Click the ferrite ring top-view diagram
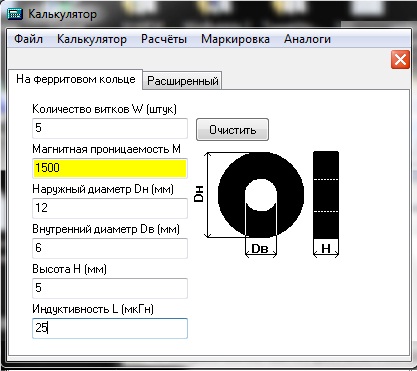 coord(261,195)
